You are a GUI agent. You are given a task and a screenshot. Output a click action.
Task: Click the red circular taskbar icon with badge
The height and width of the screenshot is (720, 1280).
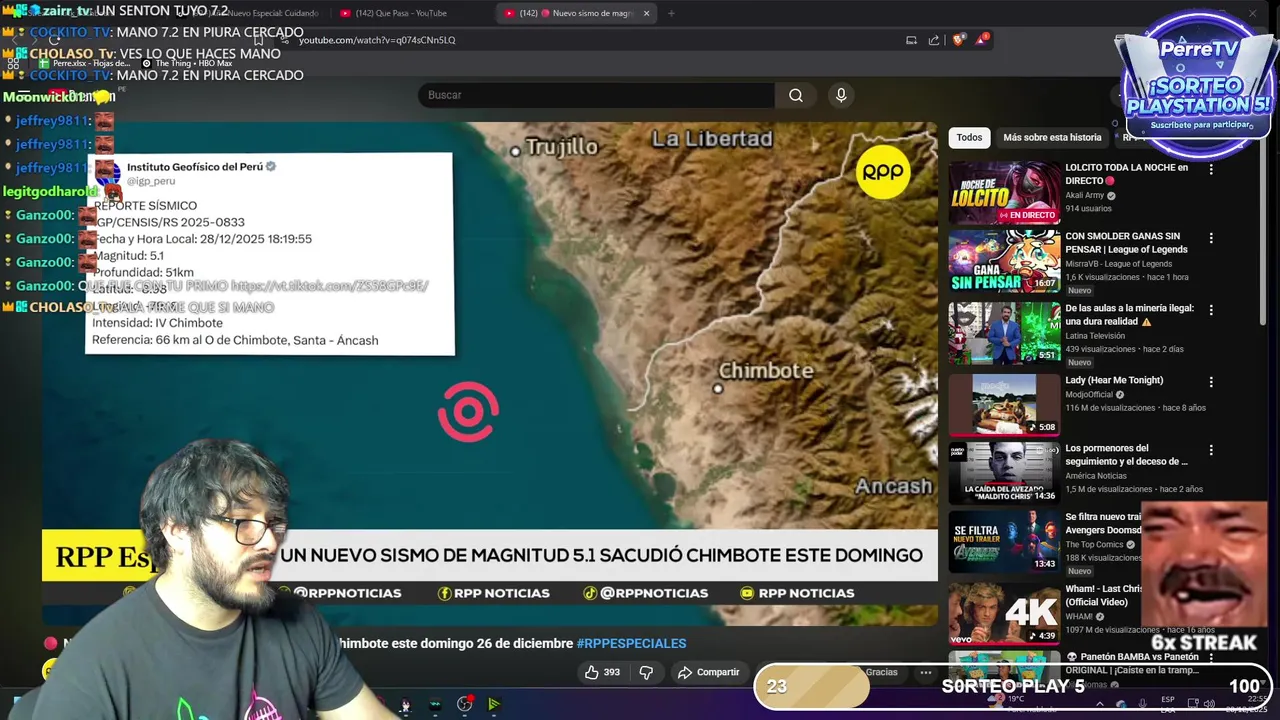pos(465,704)
